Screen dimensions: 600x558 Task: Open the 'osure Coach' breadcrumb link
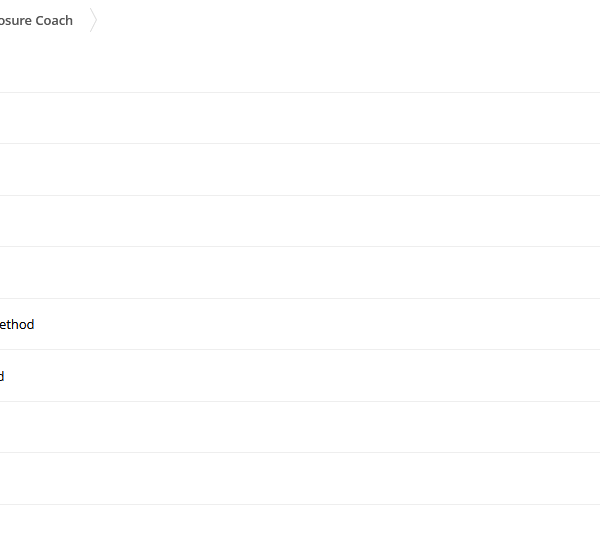point(36,20)
